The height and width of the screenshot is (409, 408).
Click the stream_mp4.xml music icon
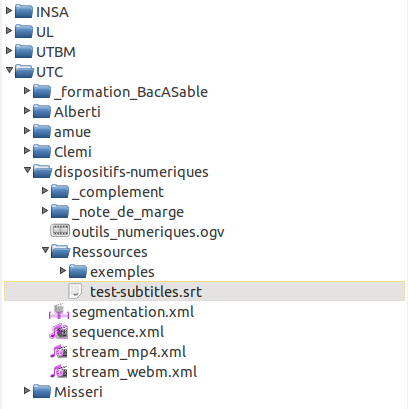pos(59,352)
